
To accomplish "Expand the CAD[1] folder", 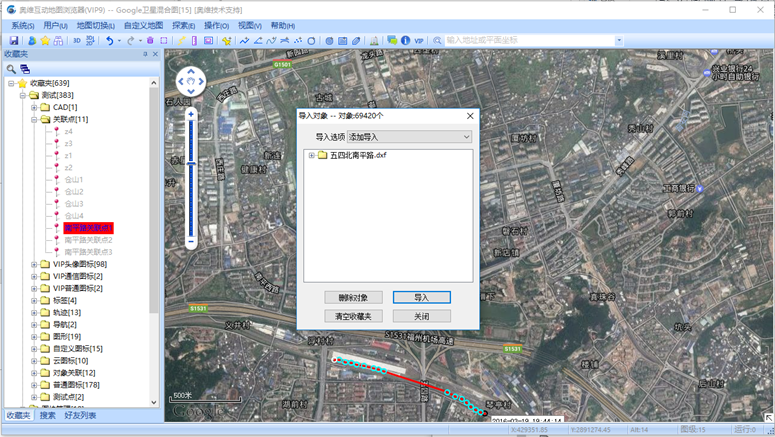I will (34, 107).
